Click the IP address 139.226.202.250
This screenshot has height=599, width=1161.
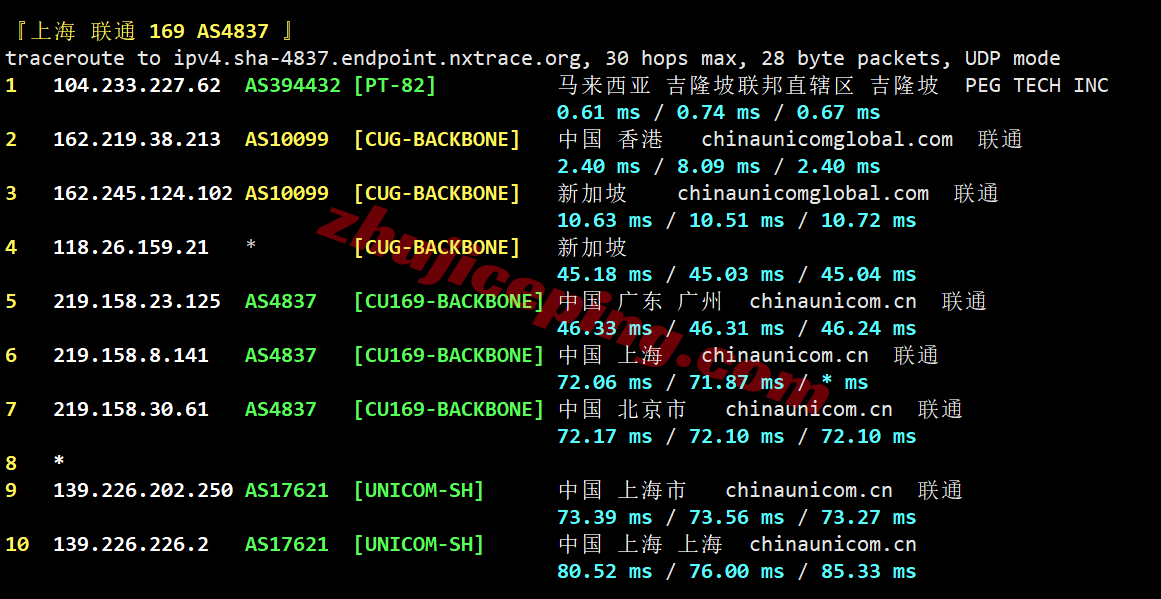click(x=143, y=490)
